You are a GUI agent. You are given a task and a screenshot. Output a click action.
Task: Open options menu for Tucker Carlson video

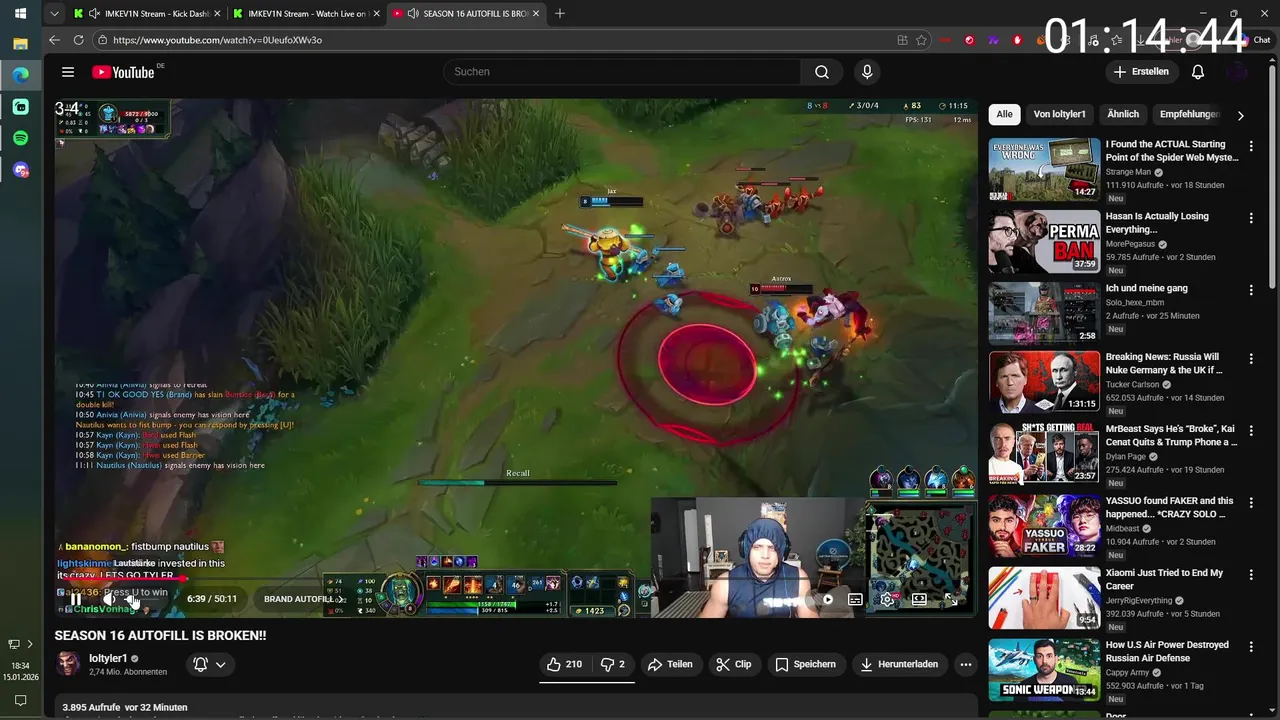pyautogui.click(x=1250, y=359)
